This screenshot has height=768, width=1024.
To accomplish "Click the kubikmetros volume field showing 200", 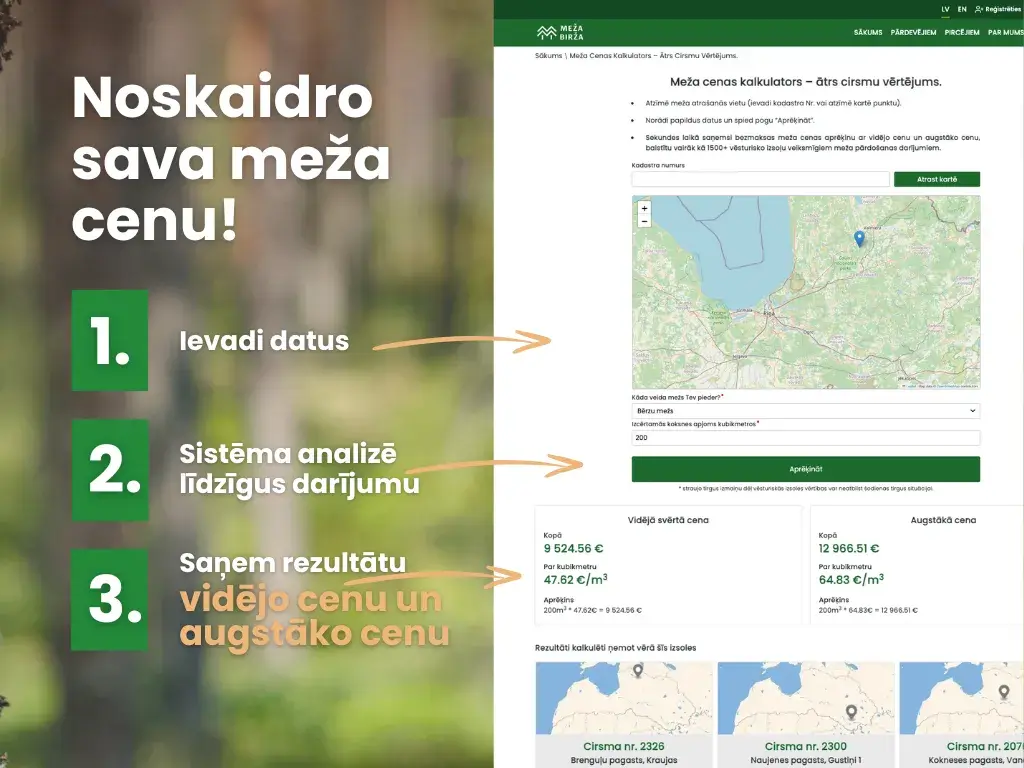I will pos(805,437).
